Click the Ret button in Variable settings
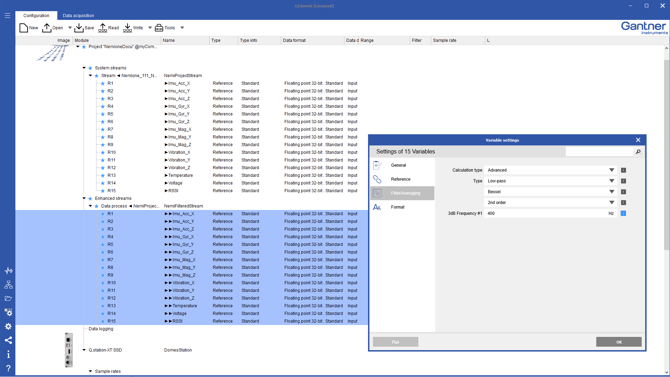670x377 pixels. (x=396, y=342)
